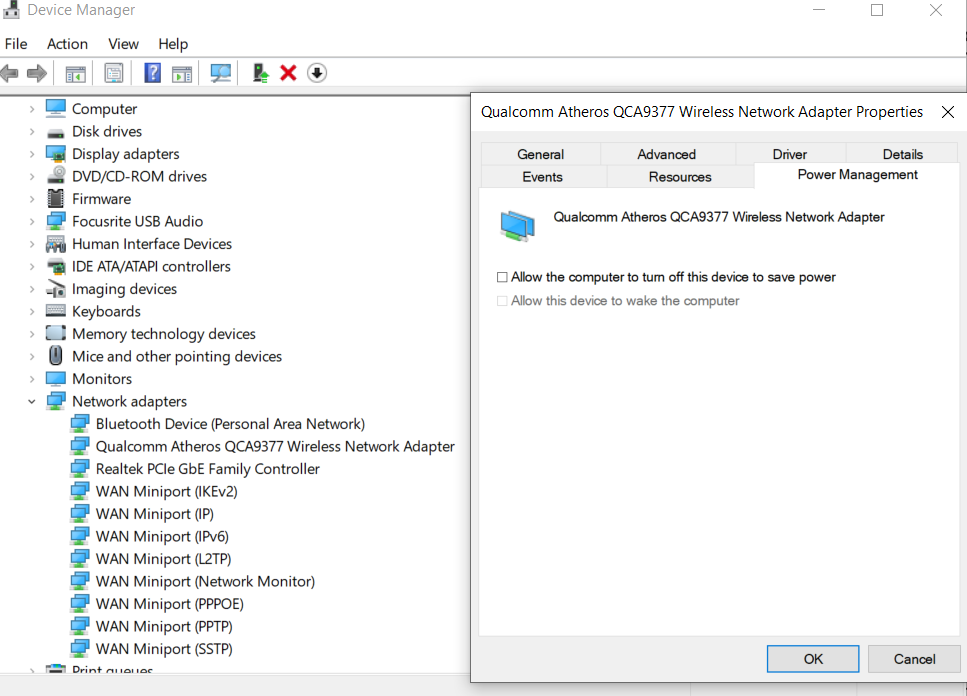The width and height of the screenshot is (967, 696).
Task: Select Qualcomm Atheros QCA9377 adapter in tree
Action: (x=275, y=446)
